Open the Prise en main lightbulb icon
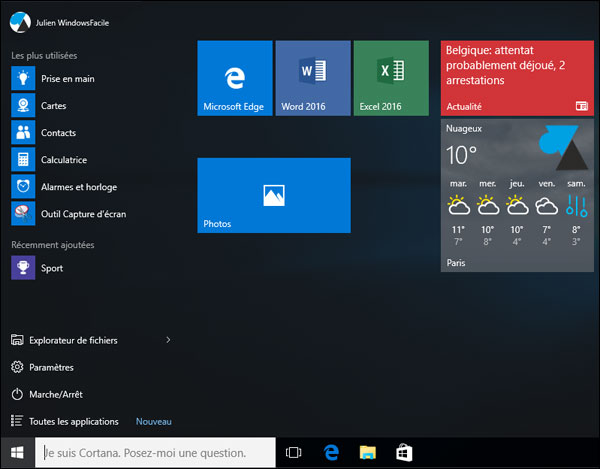This screenshot has height=469, width=600. pos(23,78)
